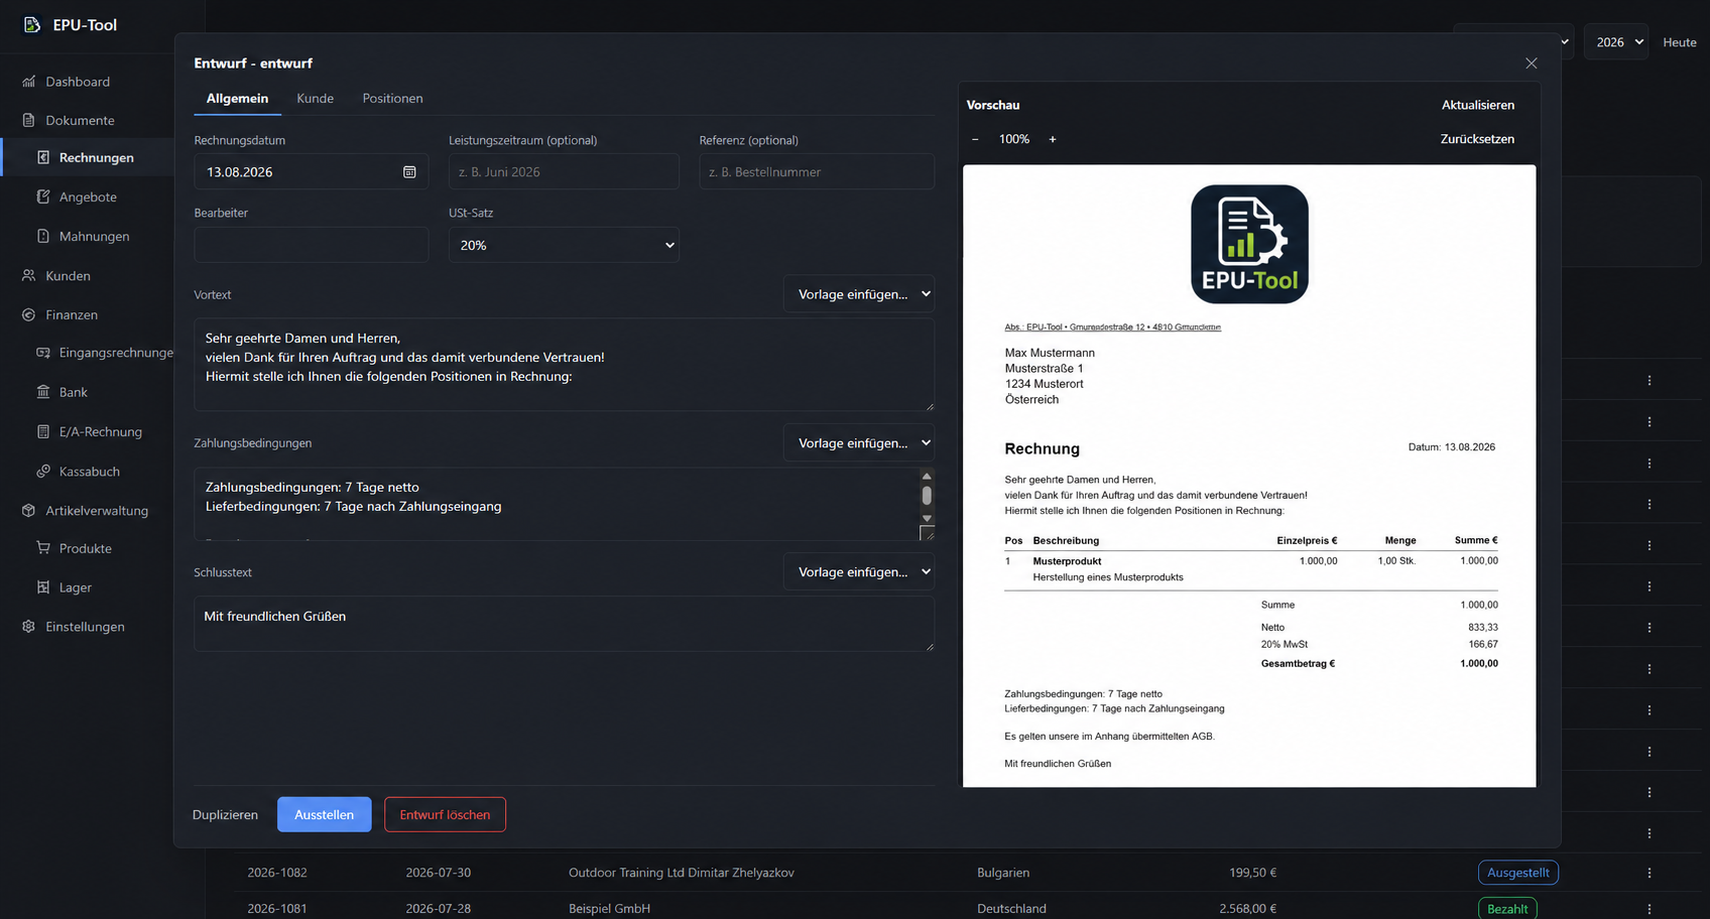Viewport: 1710px width, 919px height.
Task: Select the Produkte shopping cart icon
Action: pos(43,548)
